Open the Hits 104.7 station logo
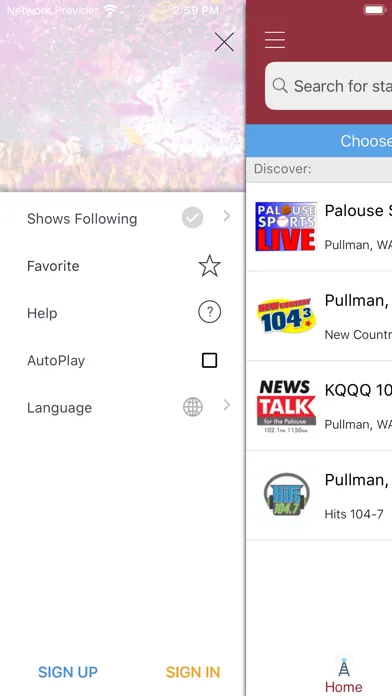 tap(286, 494)
